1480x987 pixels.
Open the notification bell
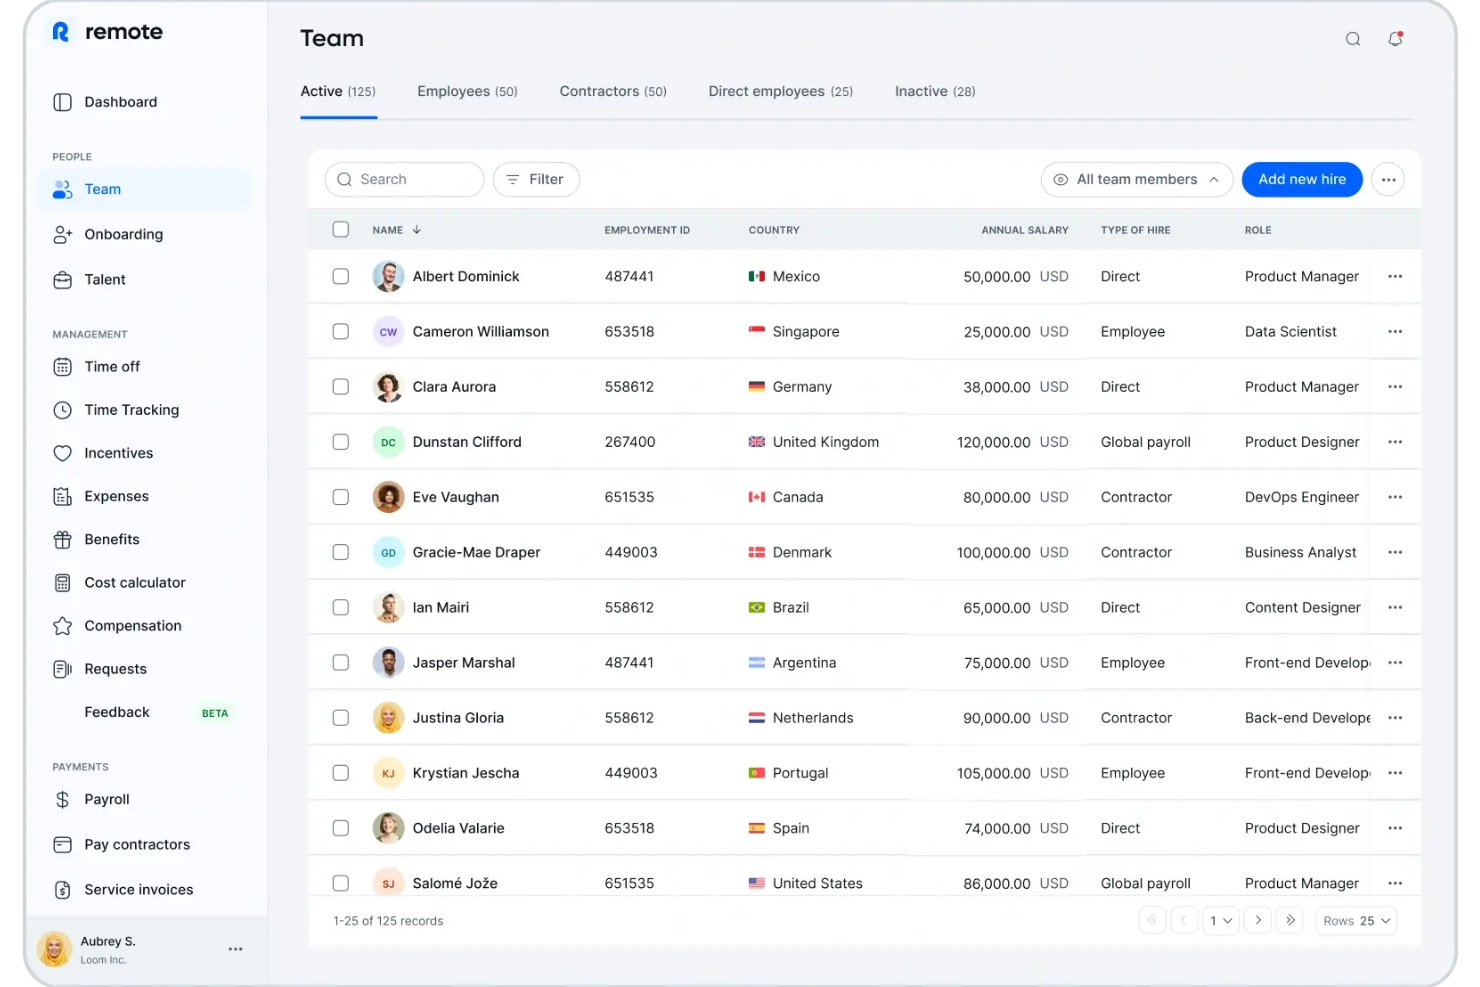(1396, 38)
